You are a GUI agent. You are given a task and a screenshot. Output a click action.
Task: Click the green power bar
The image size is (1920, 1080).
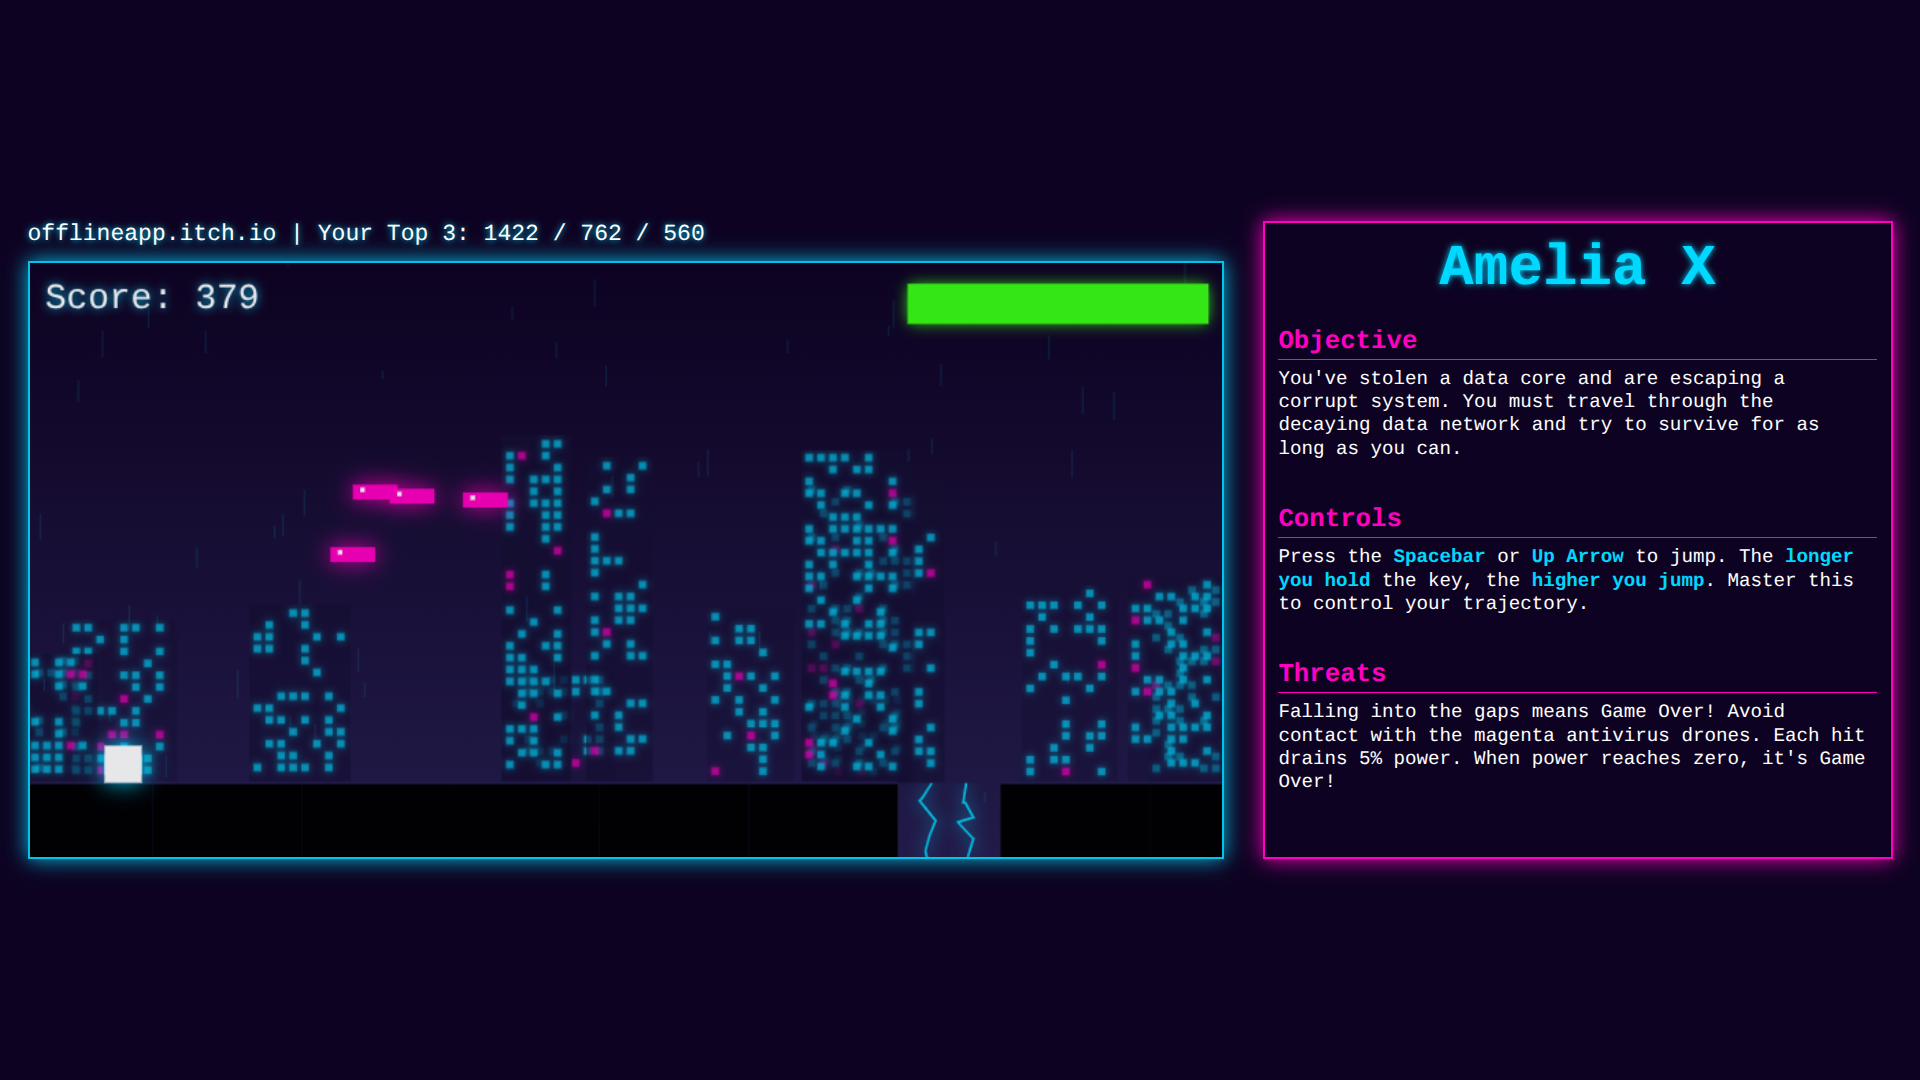pos(1057,303)
